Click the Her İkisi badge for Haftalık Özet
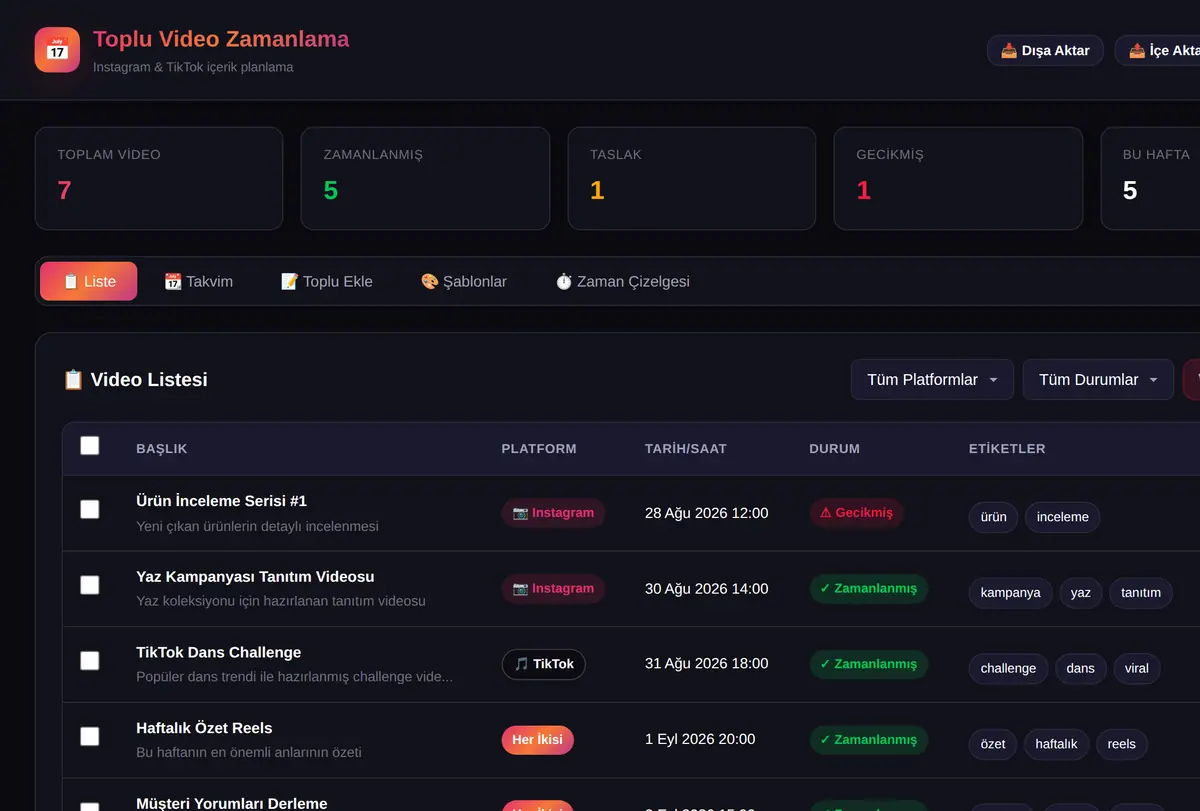The height and width of the screenshot is (811, 1200). tap(537, 740)
